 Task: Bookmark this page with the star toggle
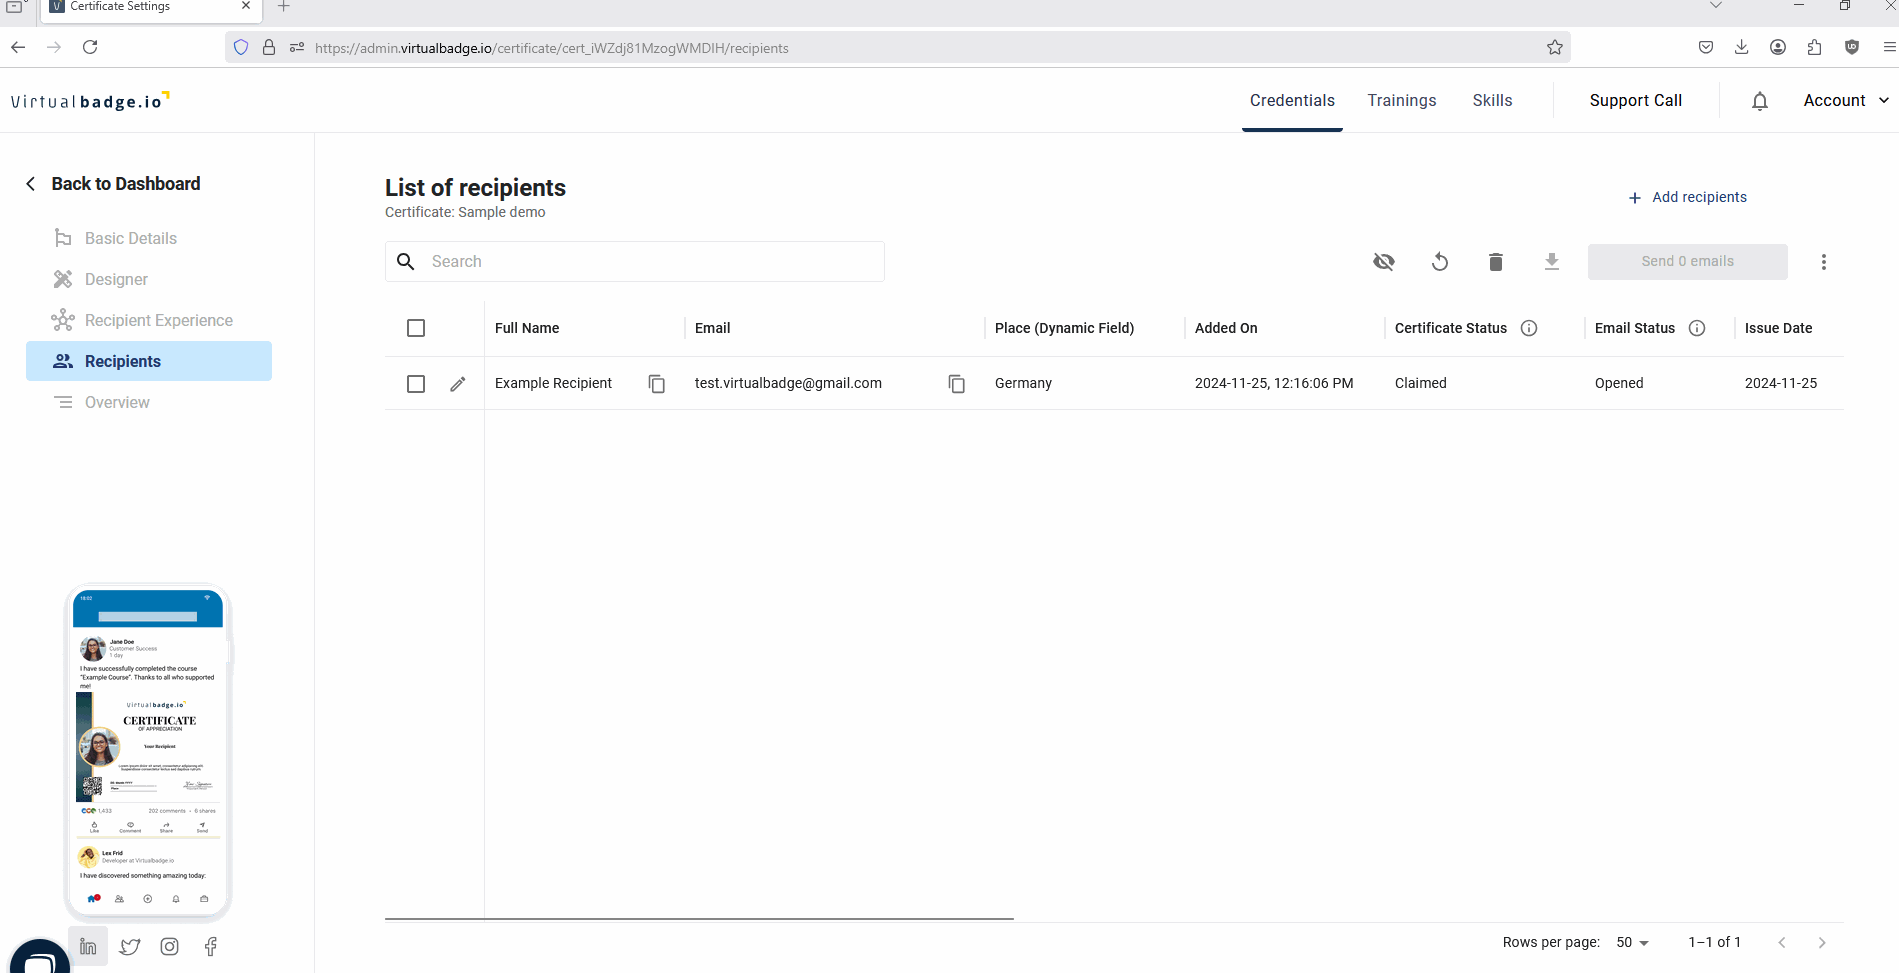(1555, 47)
